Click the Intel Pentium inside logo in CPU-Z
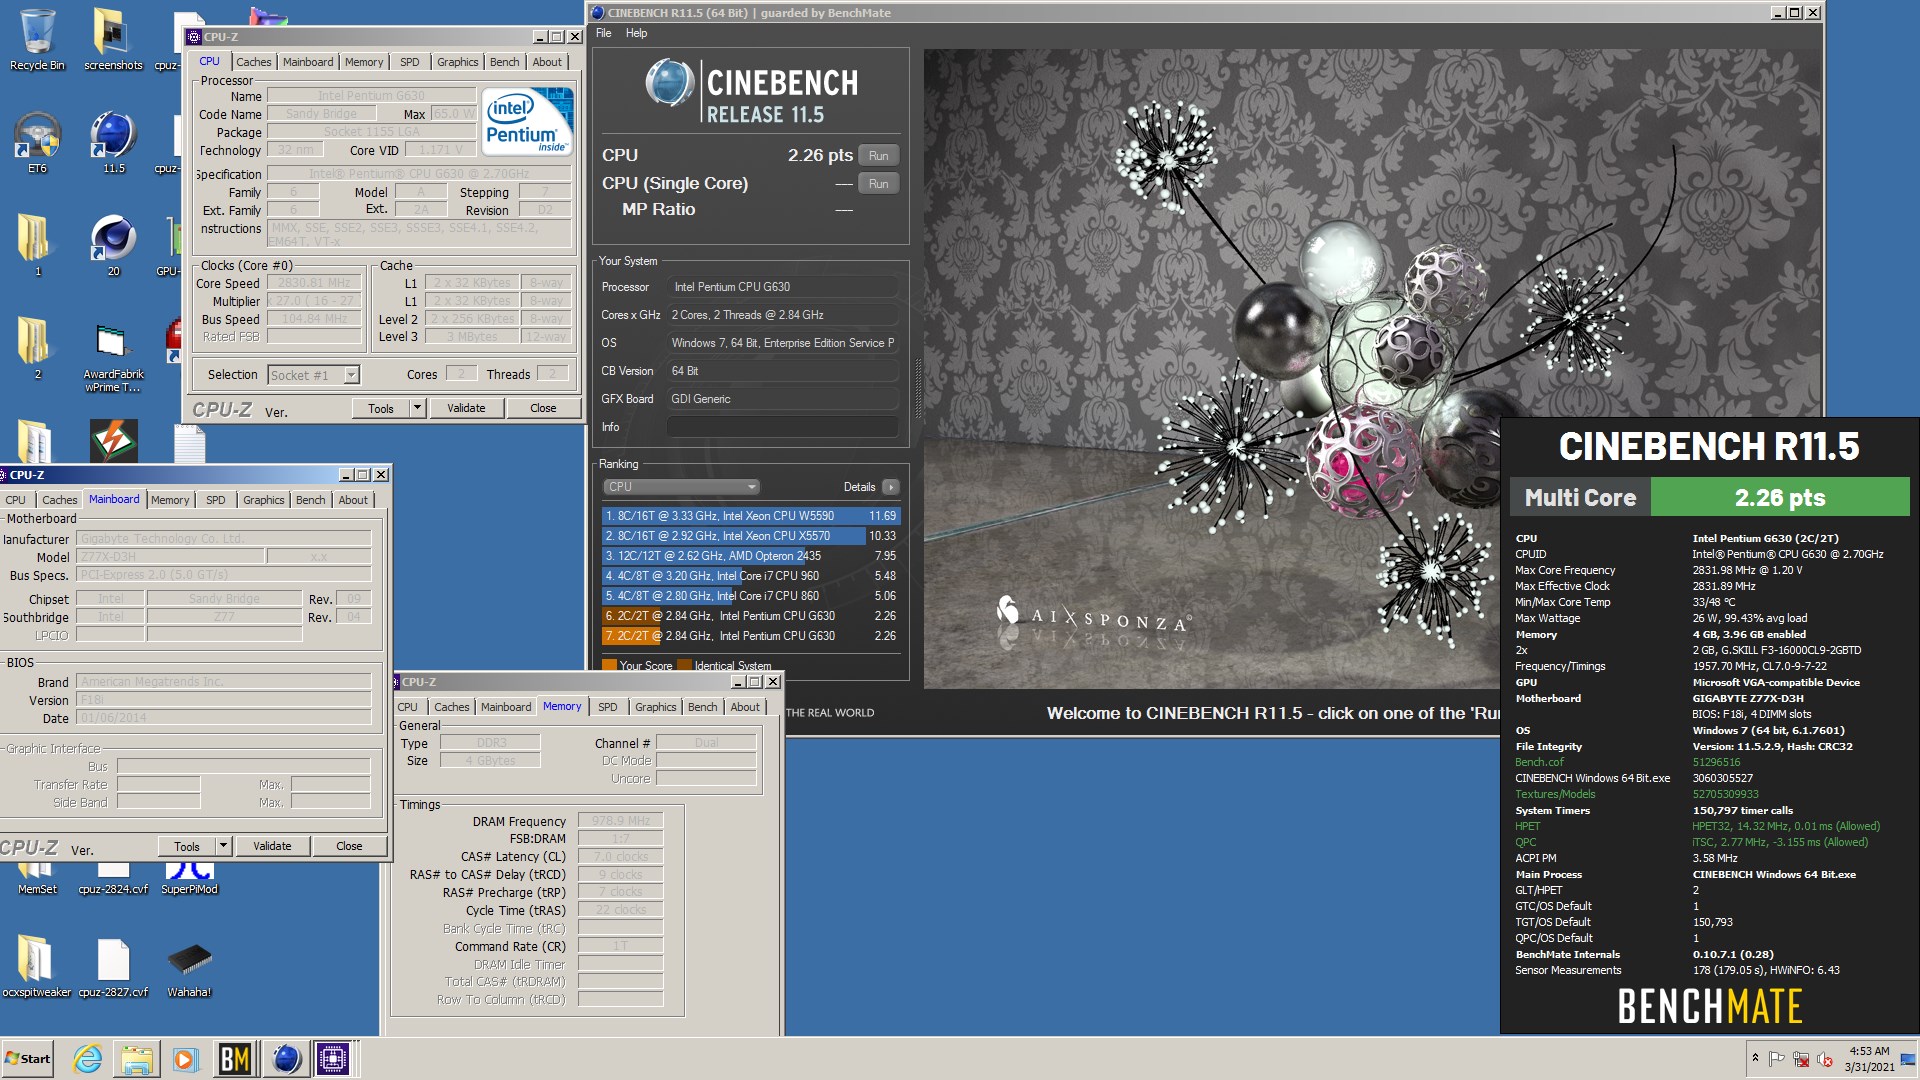The image size is (1920, 1080). point(527,121)
